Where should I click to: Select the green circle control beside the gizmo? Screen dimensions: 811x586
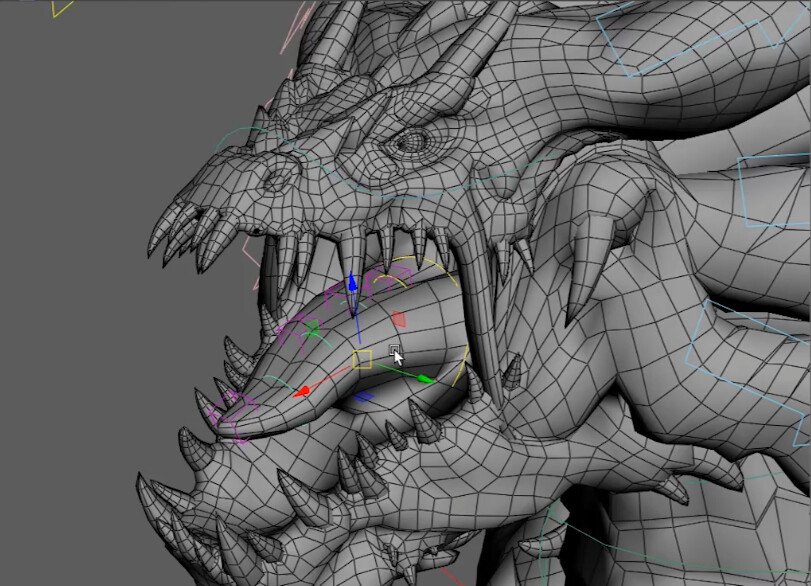point(312,329)
